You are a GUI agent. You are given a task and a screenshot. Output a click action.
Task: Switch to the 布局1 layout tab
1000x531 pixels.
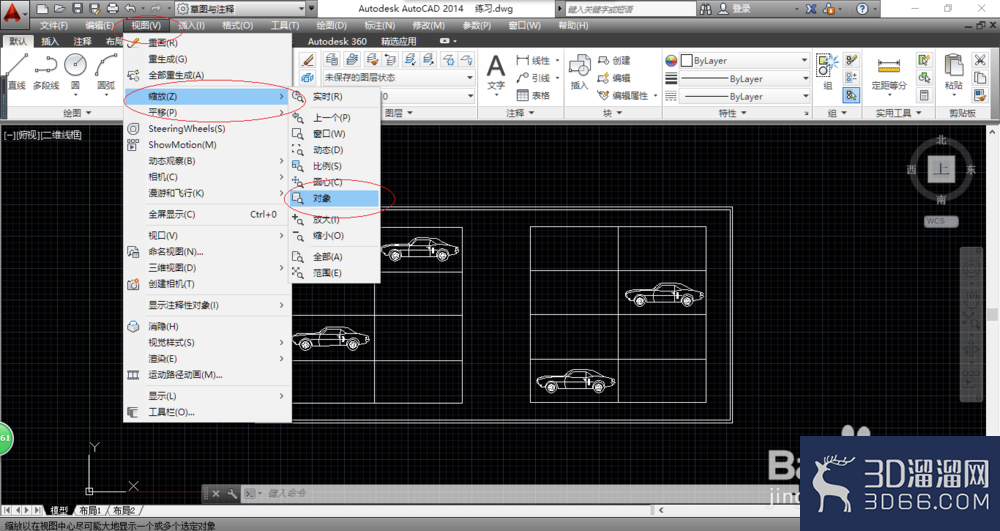(x=90, y=511)
